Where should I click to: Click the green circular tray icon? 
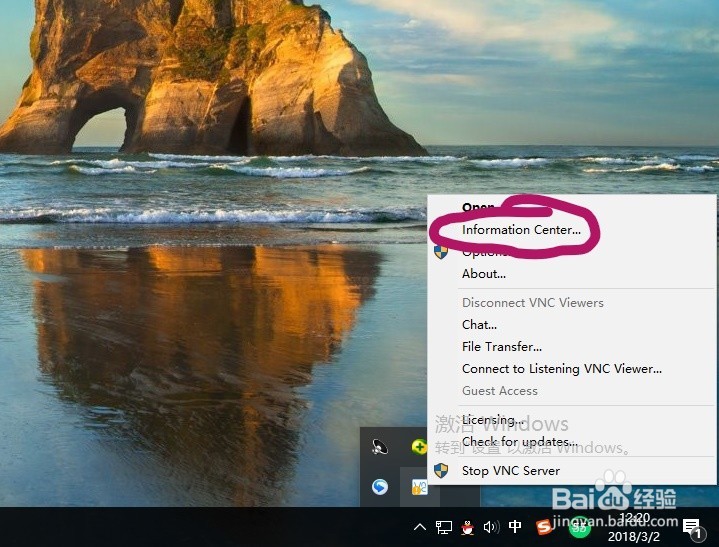coord(580,528)
